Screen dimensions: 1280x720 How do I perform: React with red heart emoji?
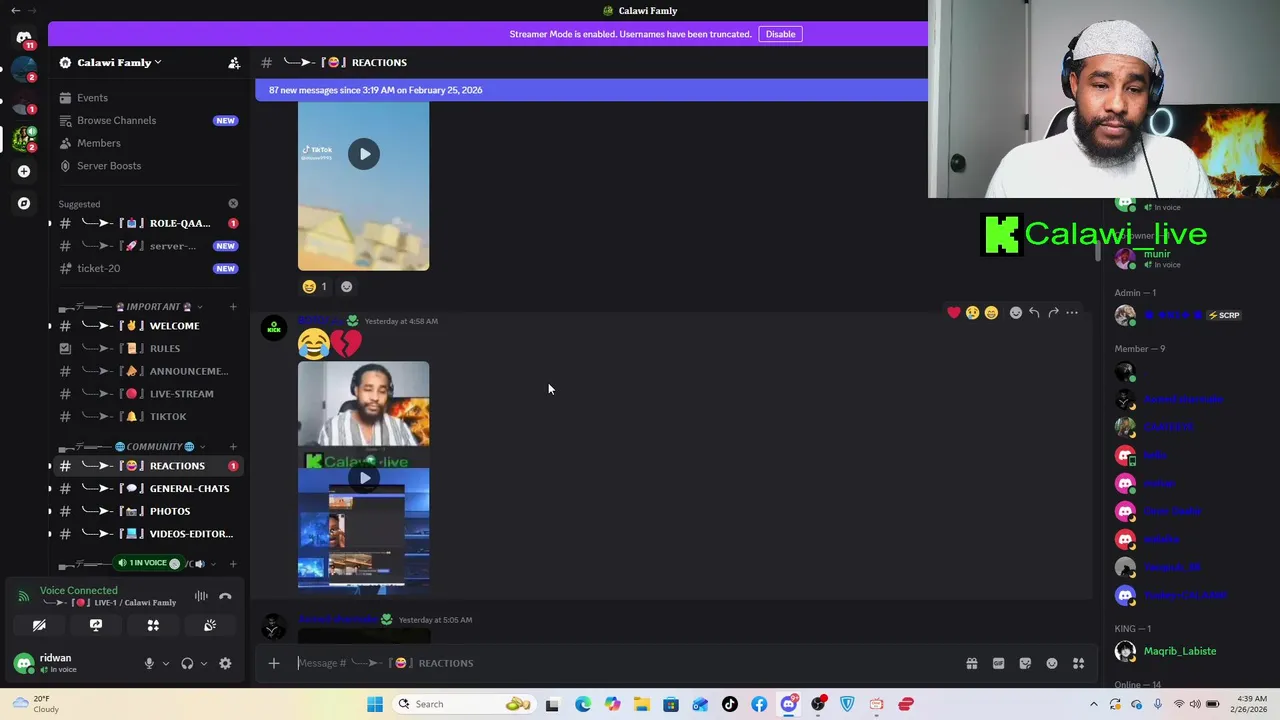(x=954, y=313)
